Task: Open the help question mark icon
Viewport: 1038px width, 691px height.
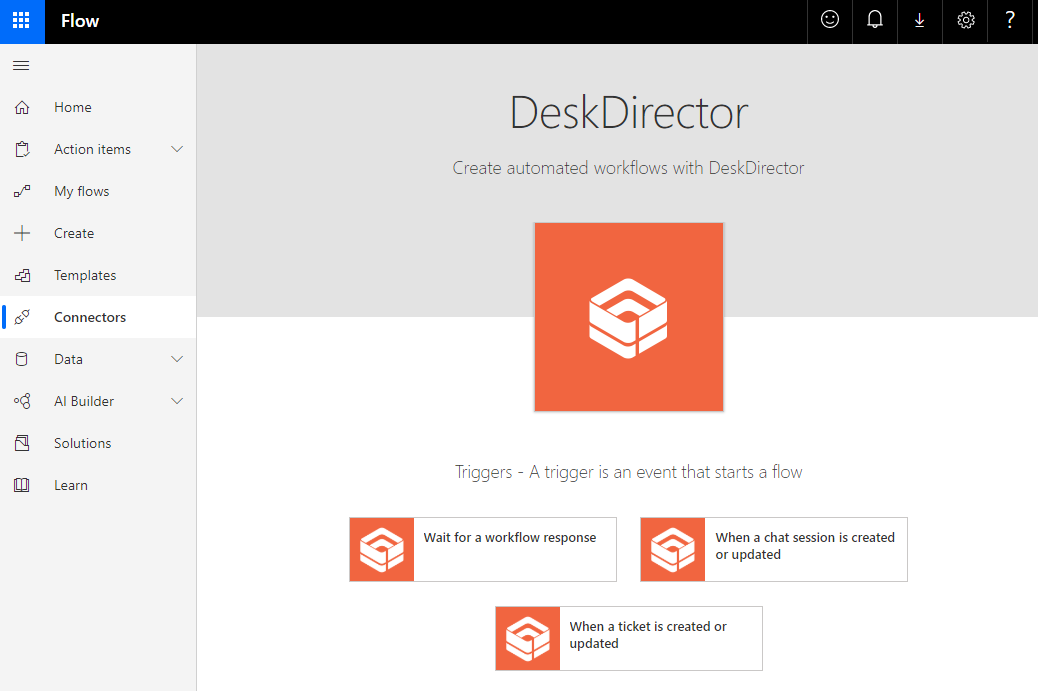Action: pyautogui.click(x=1010, y=21)
